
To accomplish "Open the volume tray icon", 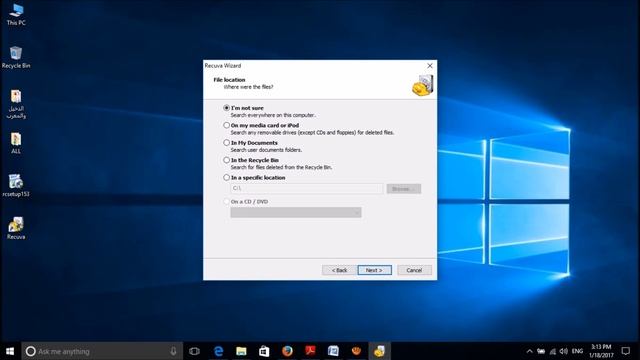I will 564,351.
